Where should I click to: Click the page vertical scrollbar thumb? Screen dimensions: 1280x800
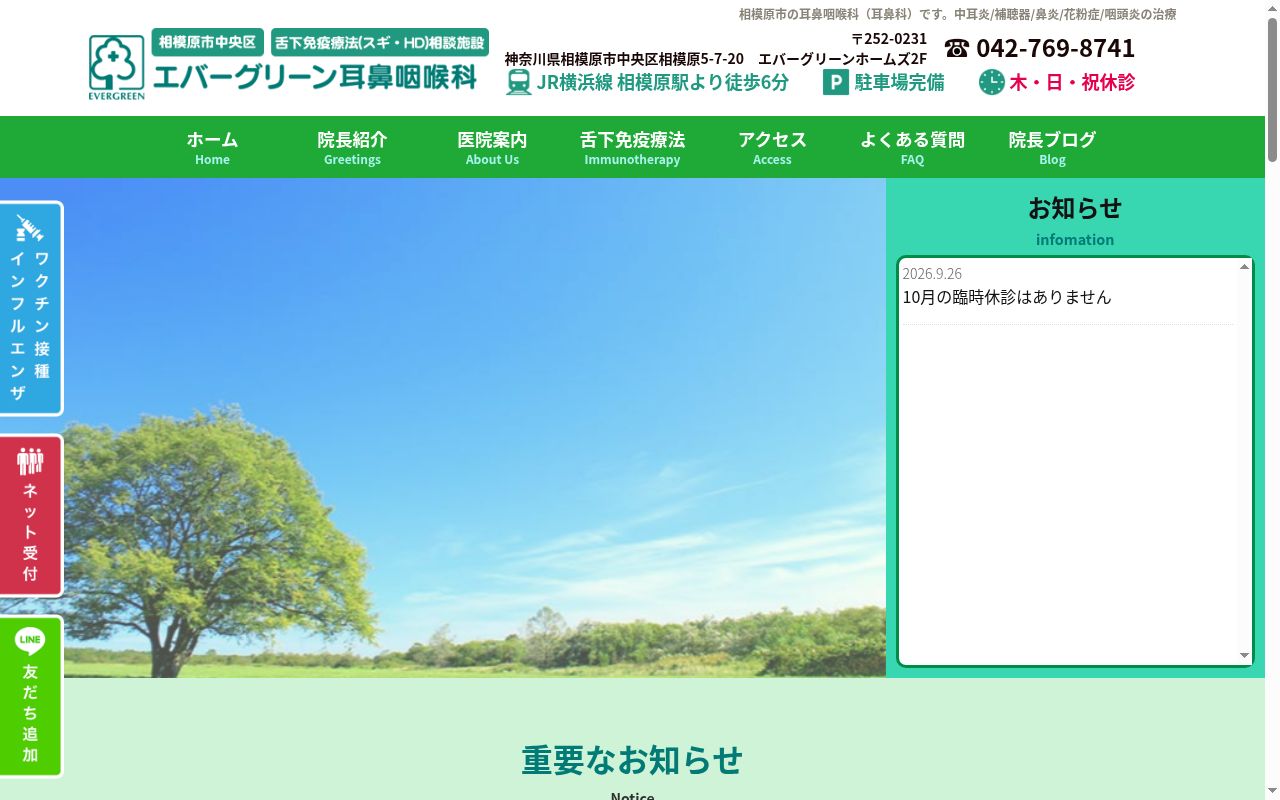click(x=1272, y=90)
